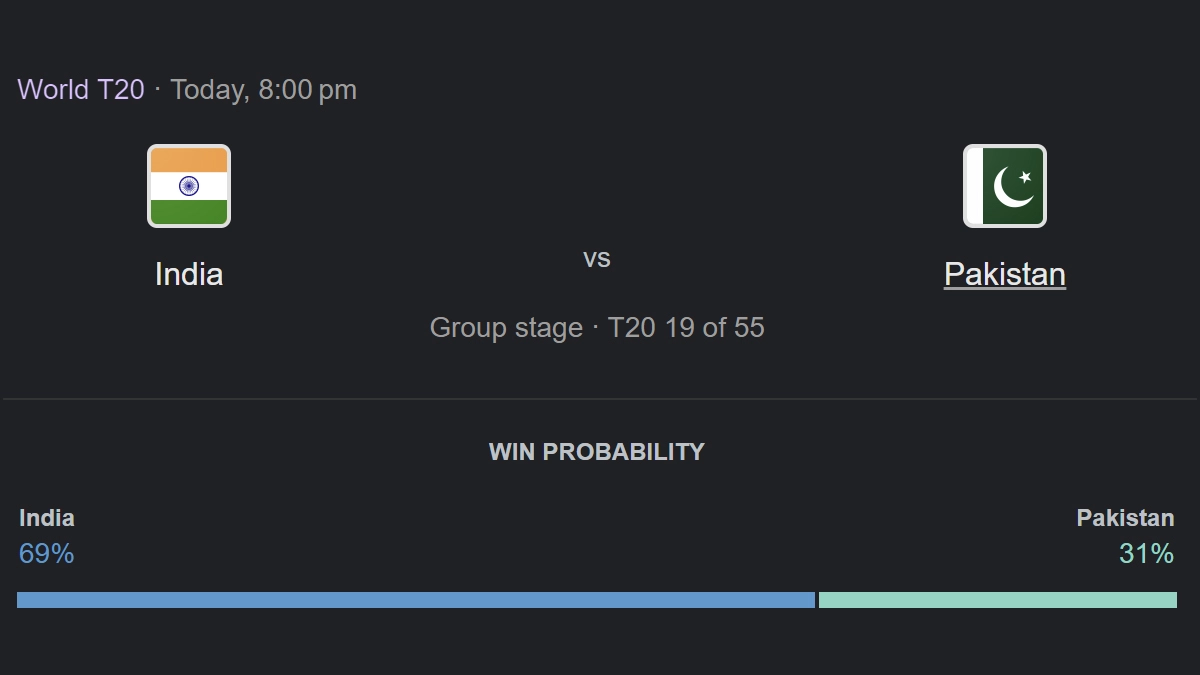Select the India team name under flag
This screenshot has width=1200, height=675.
pos(189,274)
